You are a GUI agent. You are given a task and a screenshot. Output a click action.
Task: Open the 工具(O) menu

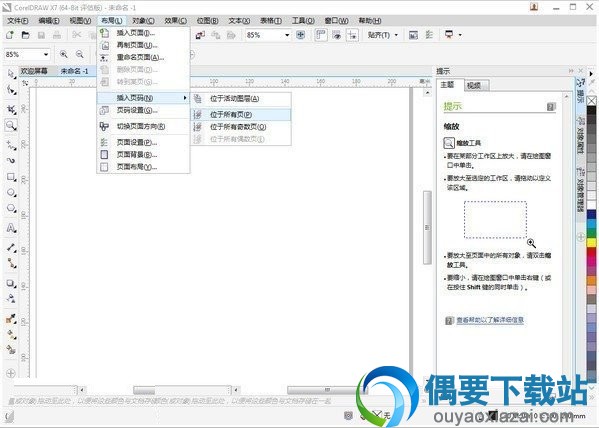point(303,21)
